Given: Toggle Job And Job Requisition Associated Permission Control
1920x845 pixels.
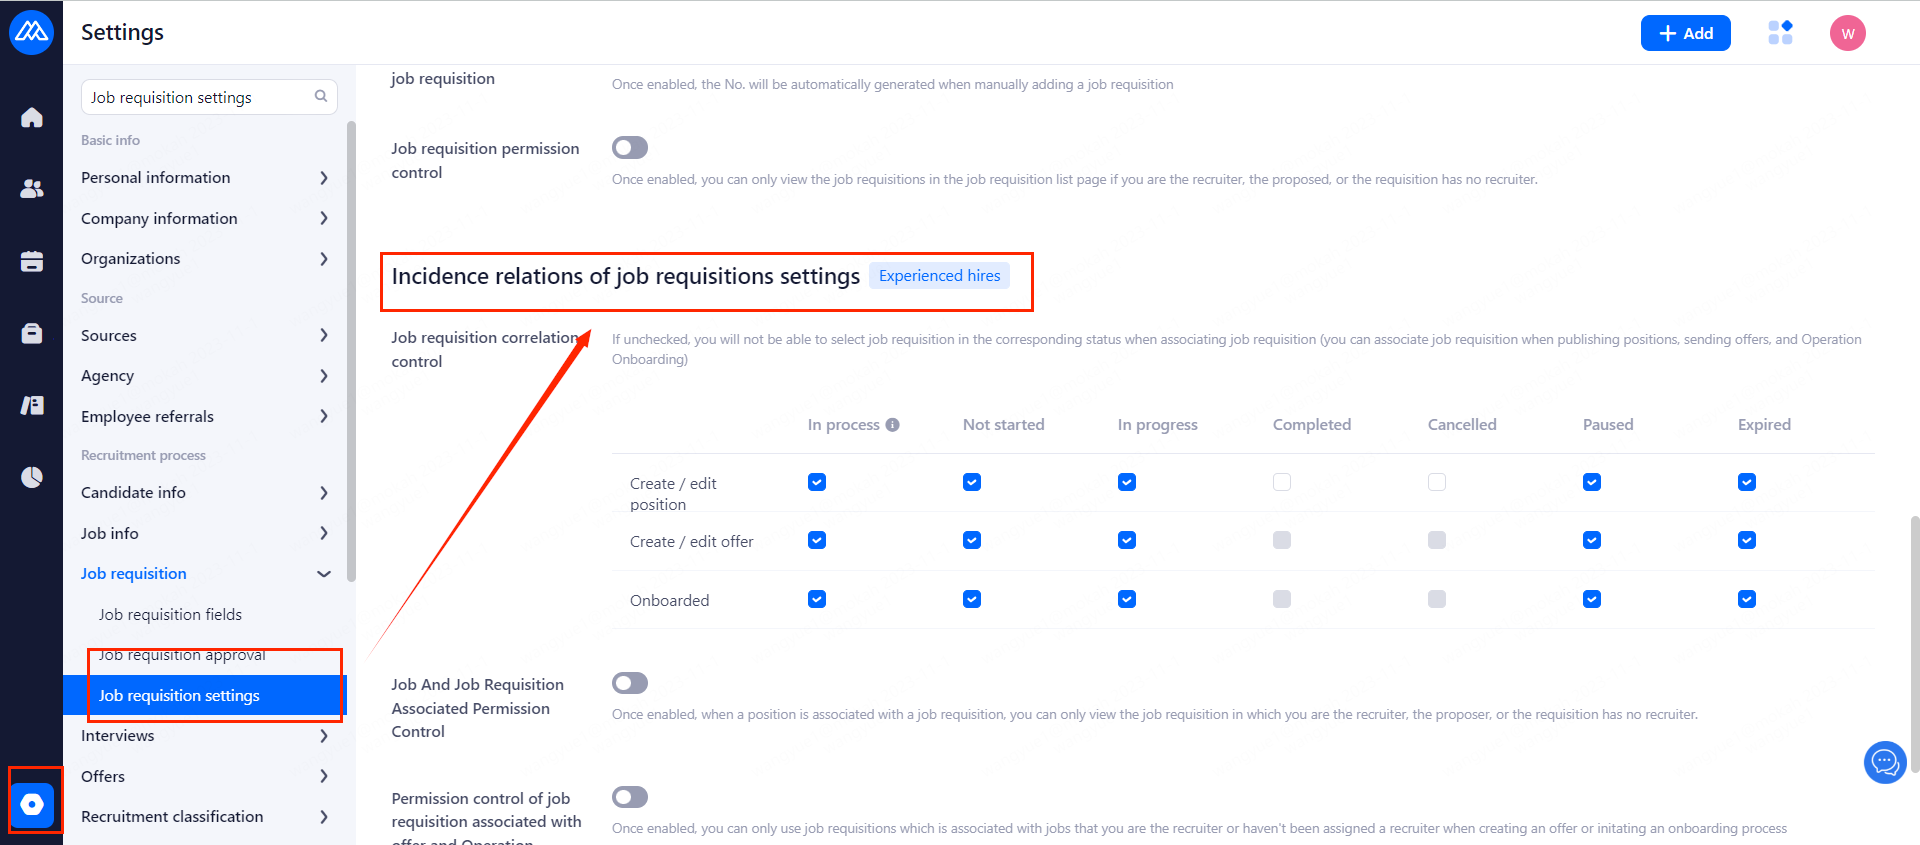Looking at the screenshot, I should click(x=630, y=683).
